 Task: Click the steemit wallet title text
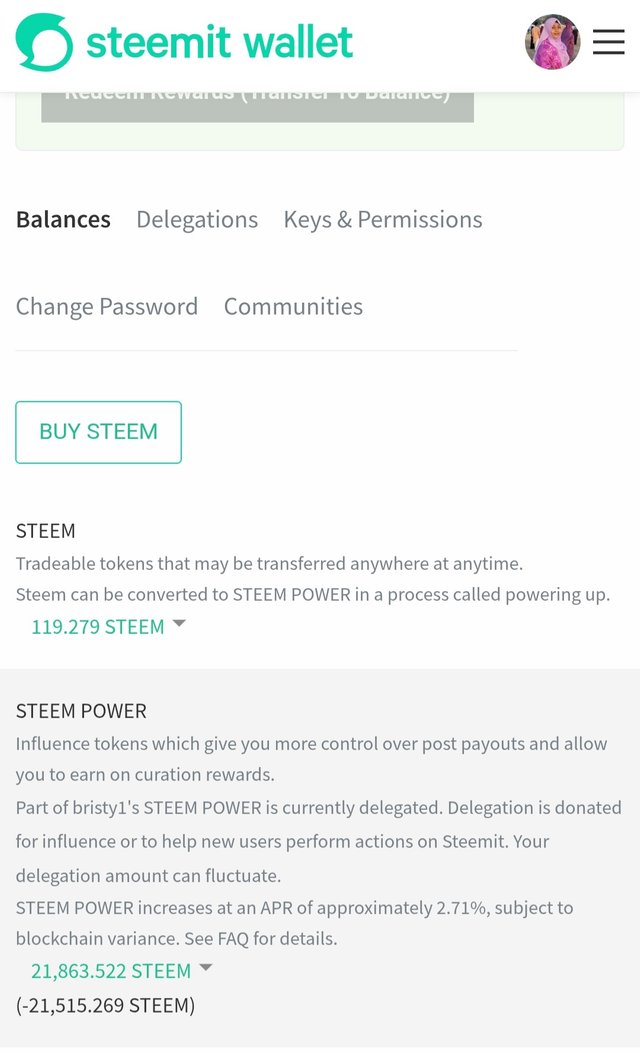click(x=219, y=42)
